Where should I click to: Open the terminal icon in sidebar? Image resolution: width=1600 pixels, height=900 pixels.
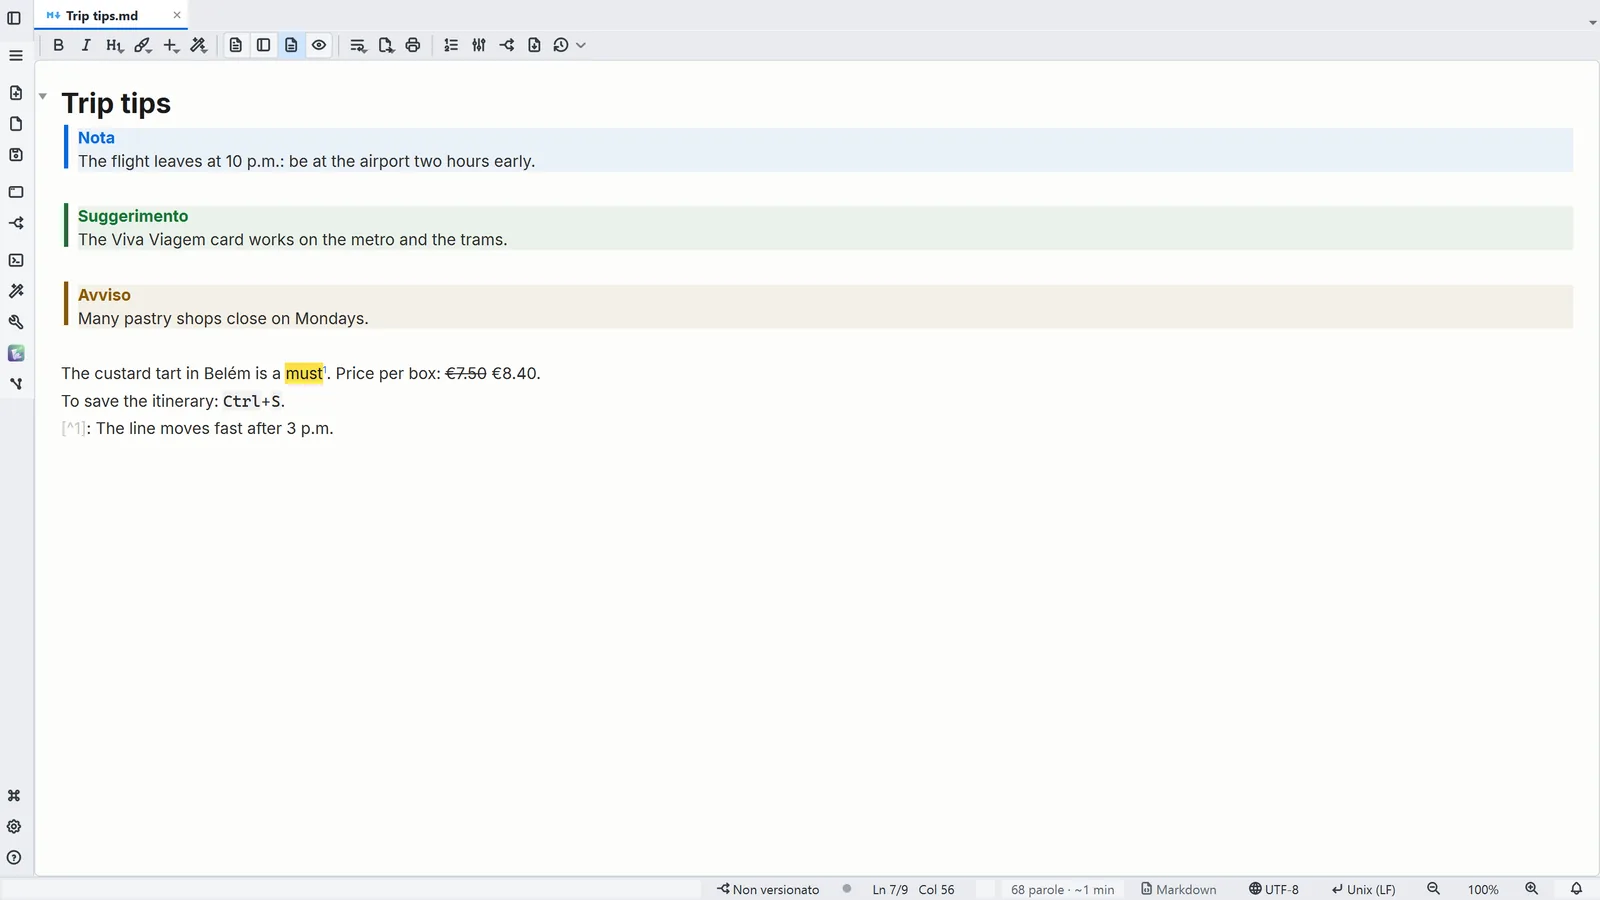[x=16, y=260]
